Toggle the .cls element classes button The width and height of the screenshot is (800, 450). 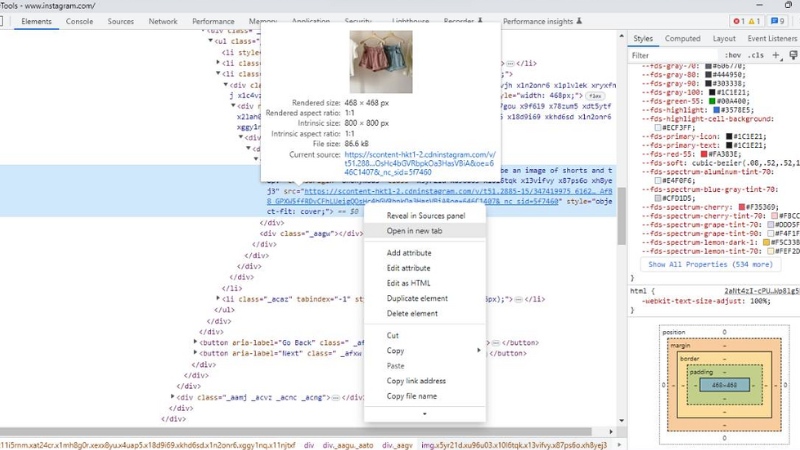(756, 55)
